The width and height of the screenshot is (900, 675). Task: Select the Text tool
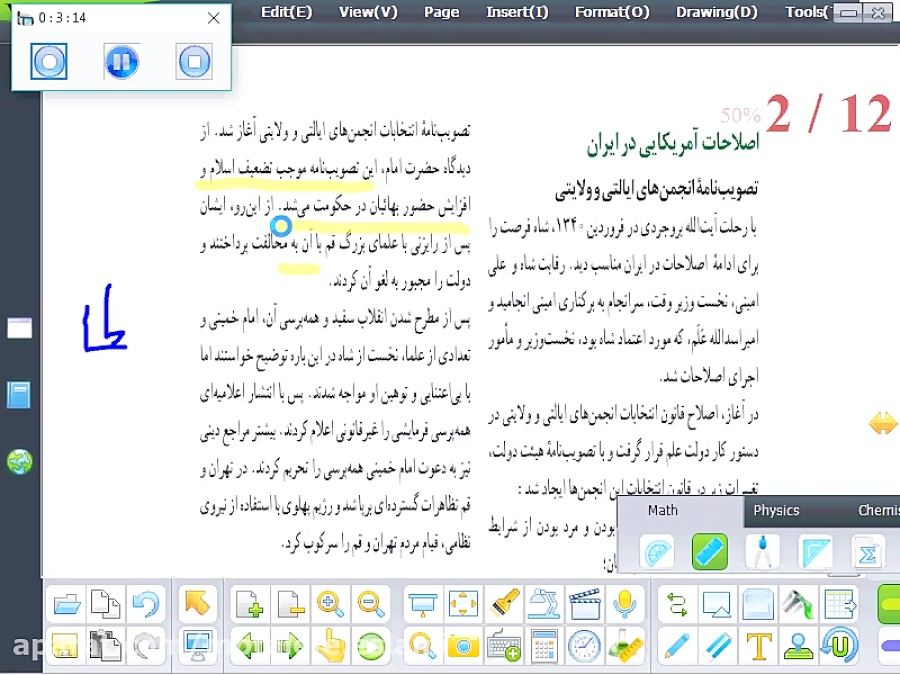coord(759,647)
